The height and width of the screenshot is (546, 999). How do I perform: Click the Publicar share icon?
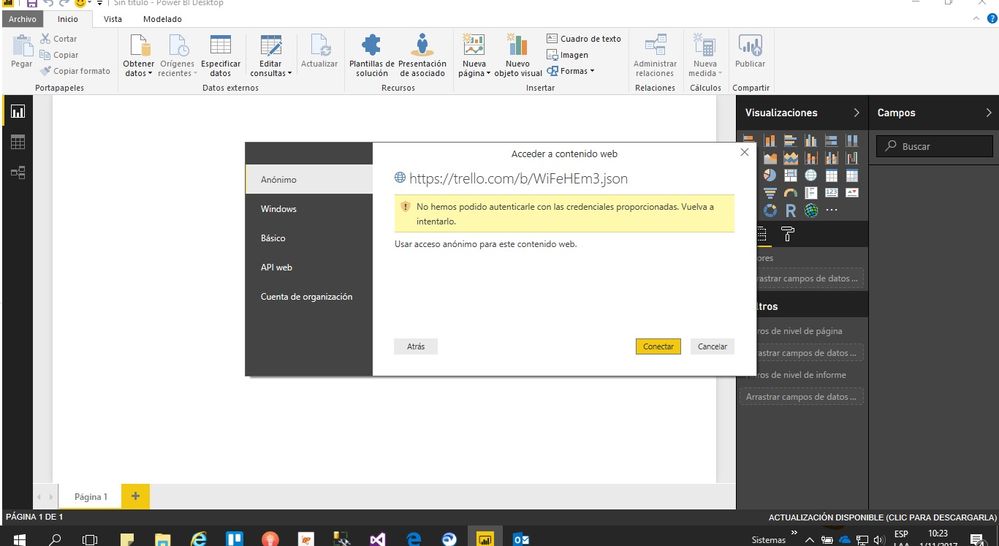pyautogui.click(x=751, y=45)
